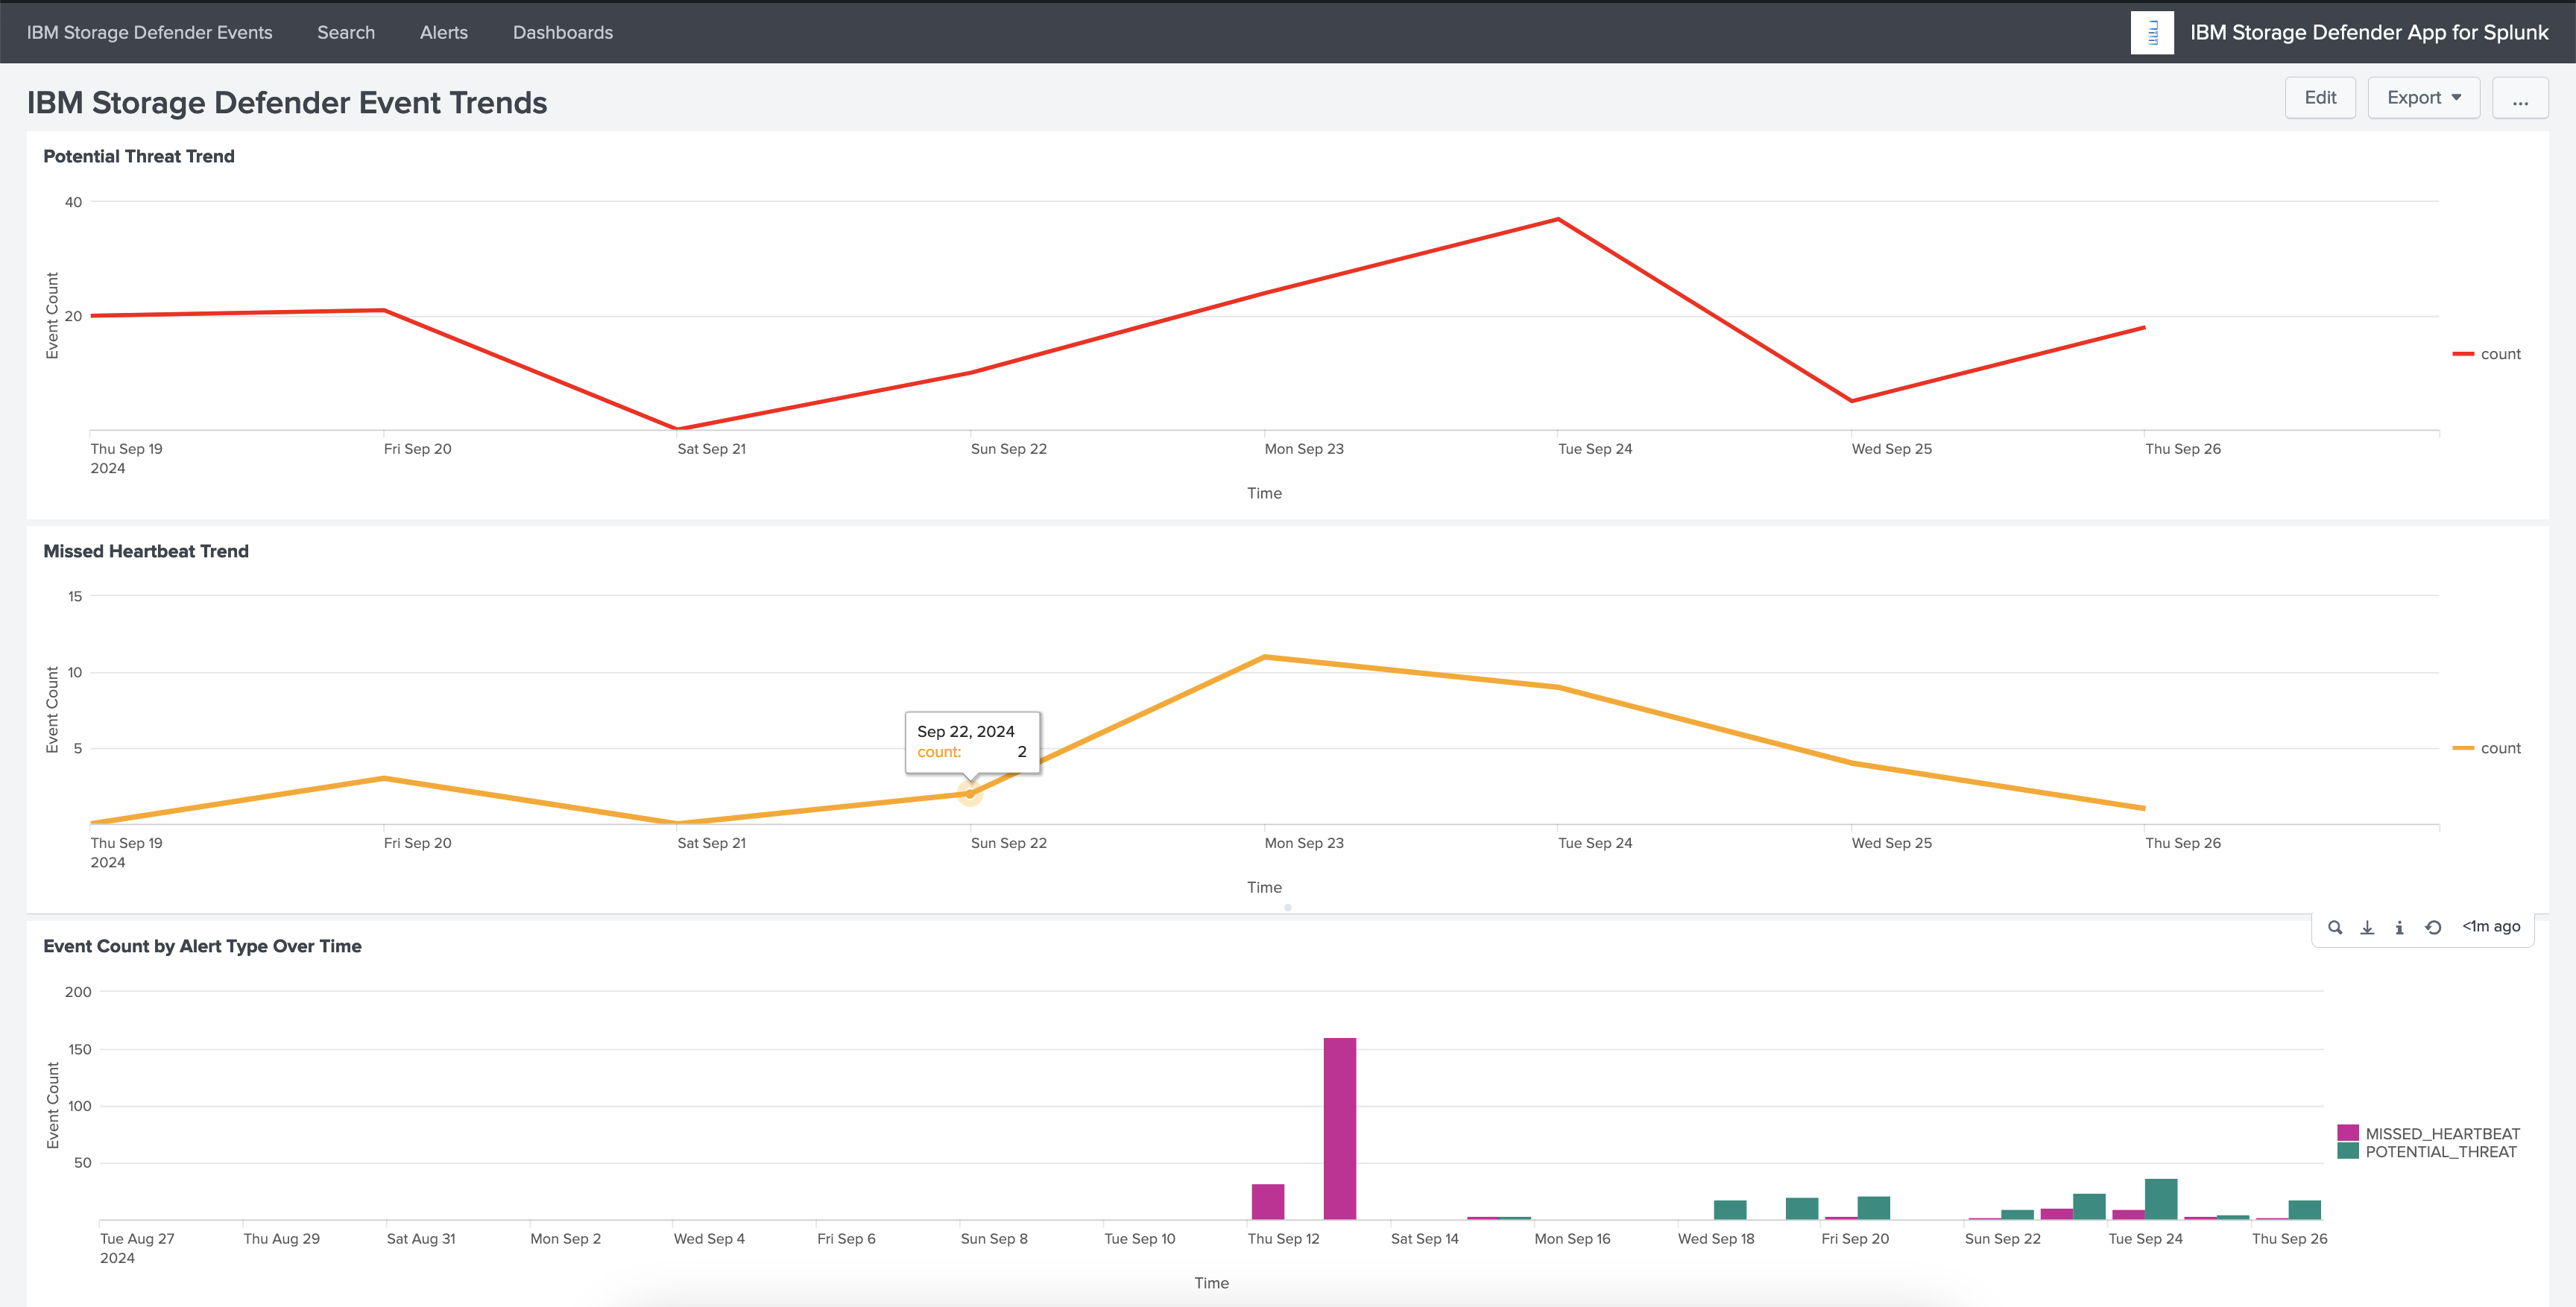Click the green bar above Tue Sep 24
The height and width of the screenshot is (1307, 2576).
click(x=2161, y=1199)
